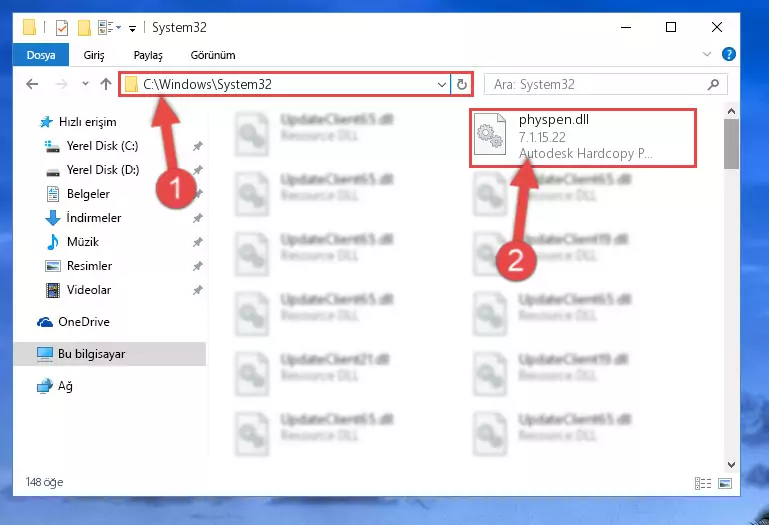Click pin icon next to Müzik
The height and width of the screenshot is (525, 769).
tap(197, 242)
